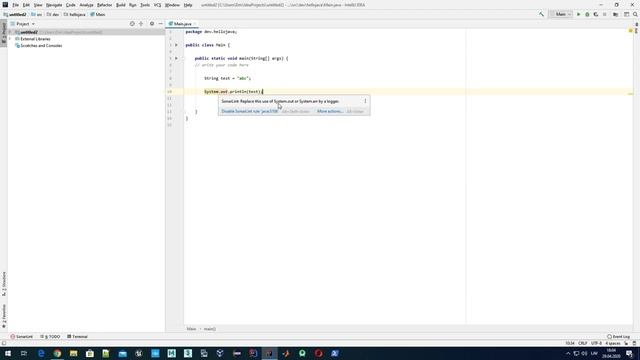Open the Navigate menu

[x=54, y=5]
